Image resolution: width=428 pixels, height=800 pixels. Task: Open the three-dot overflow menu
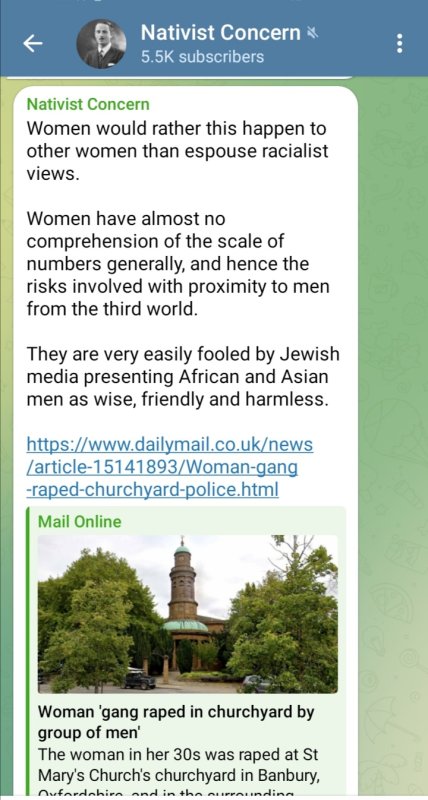point(399,44)
